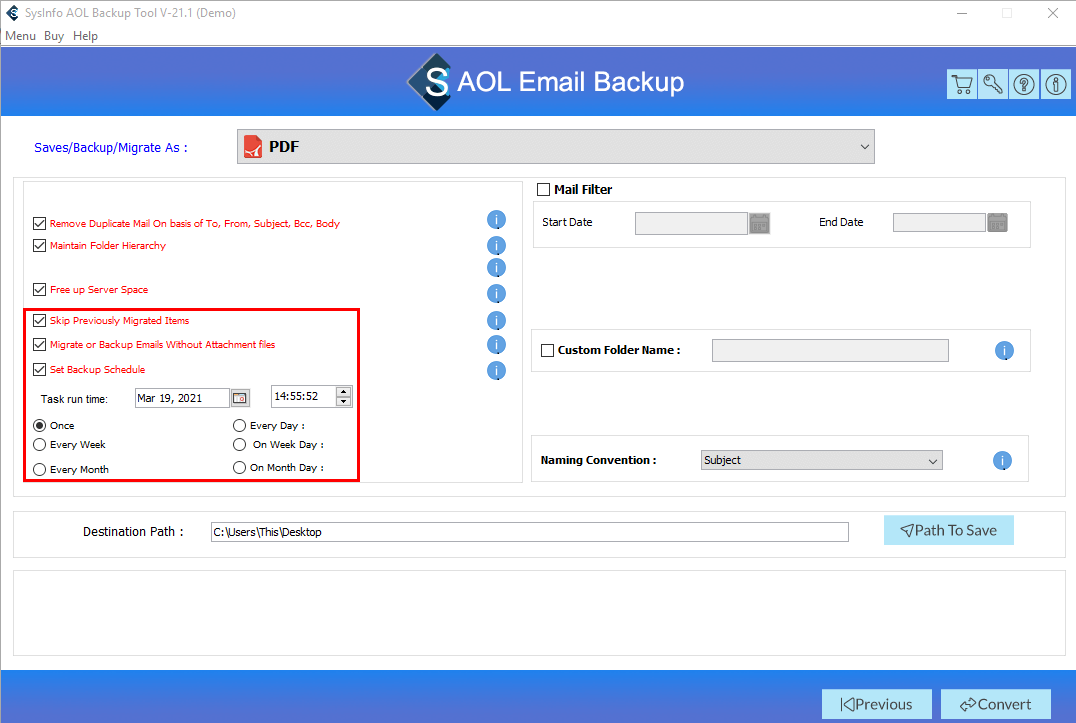Click the Convert button
The width and height of the screenshot is (1076, 723).
point(995,704)
